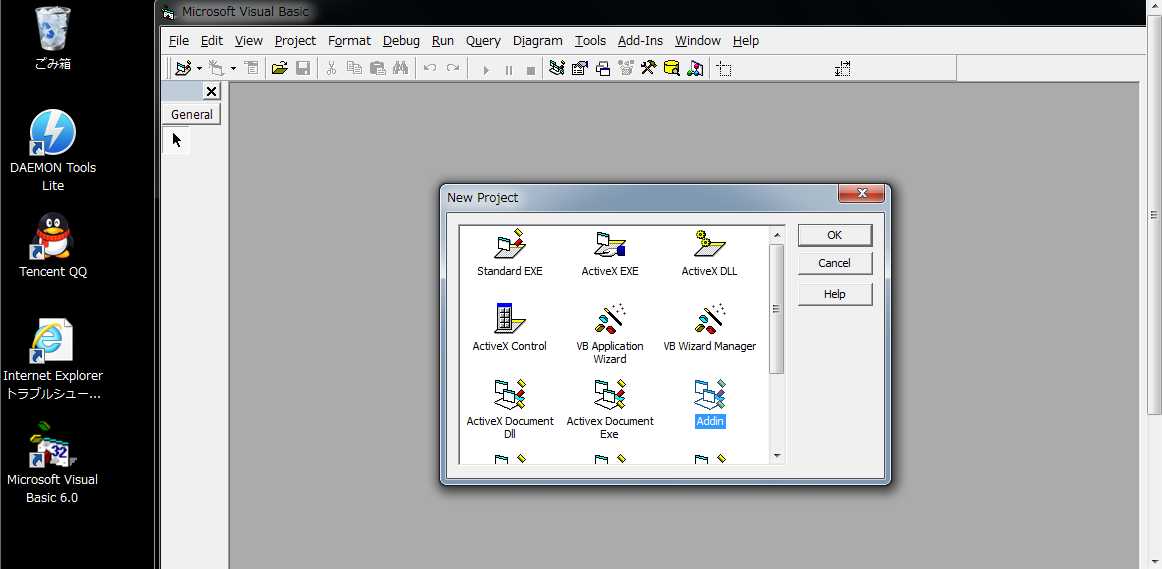The image size is (1162, 569).
Task: Open the Run menu
Action: 442,41
